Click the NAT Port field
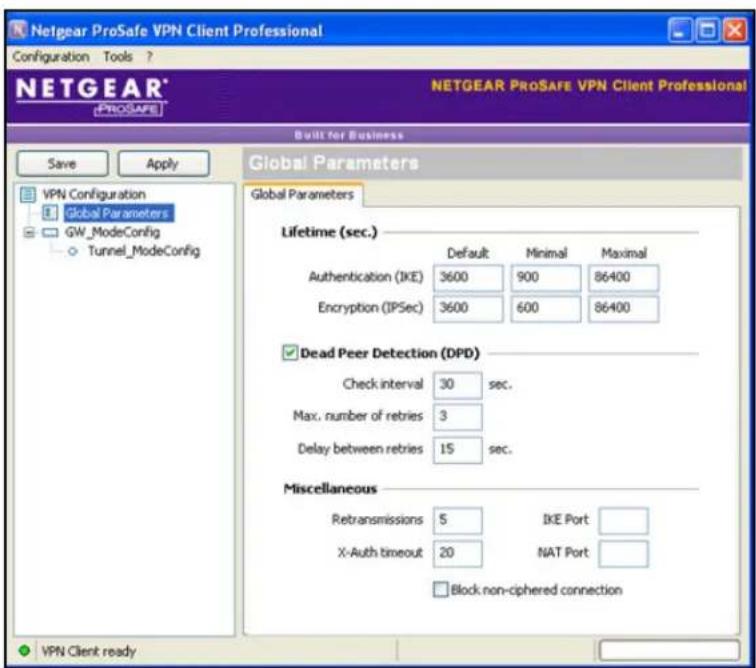 (x=623, y=553)
